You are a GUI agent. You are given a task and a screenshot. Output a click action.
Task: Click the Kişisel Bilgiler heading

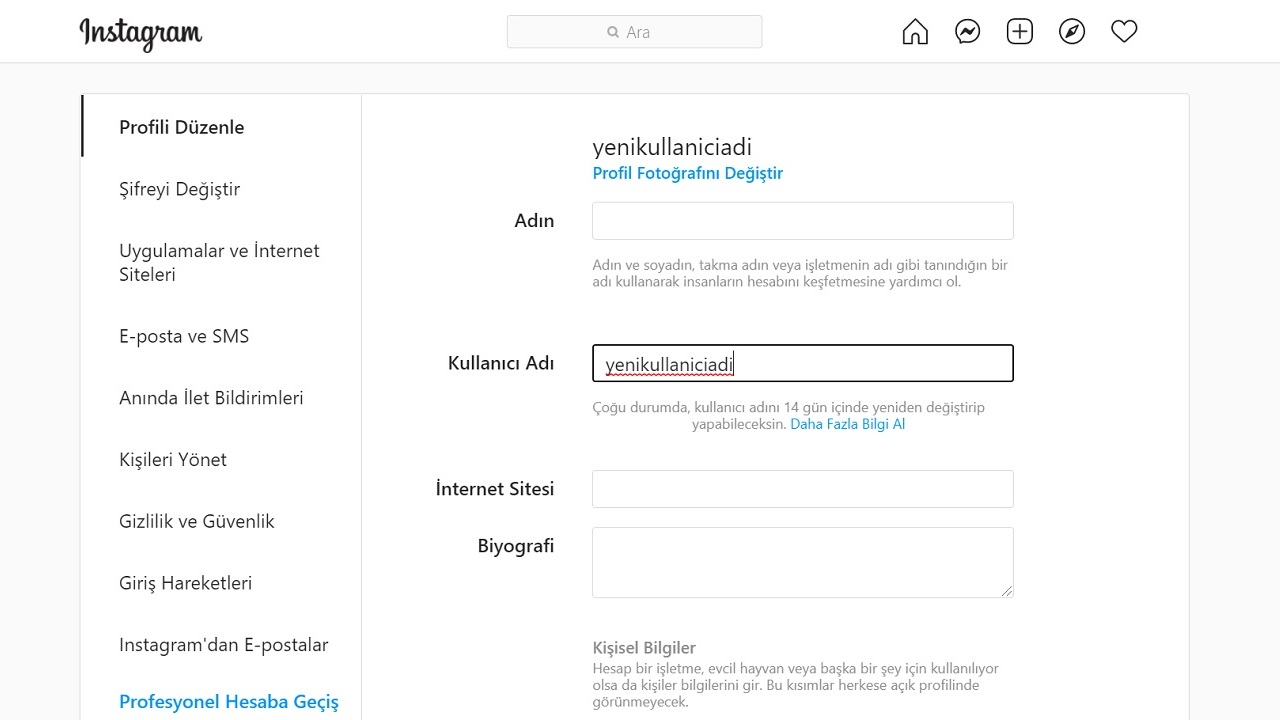pos(644,648)
